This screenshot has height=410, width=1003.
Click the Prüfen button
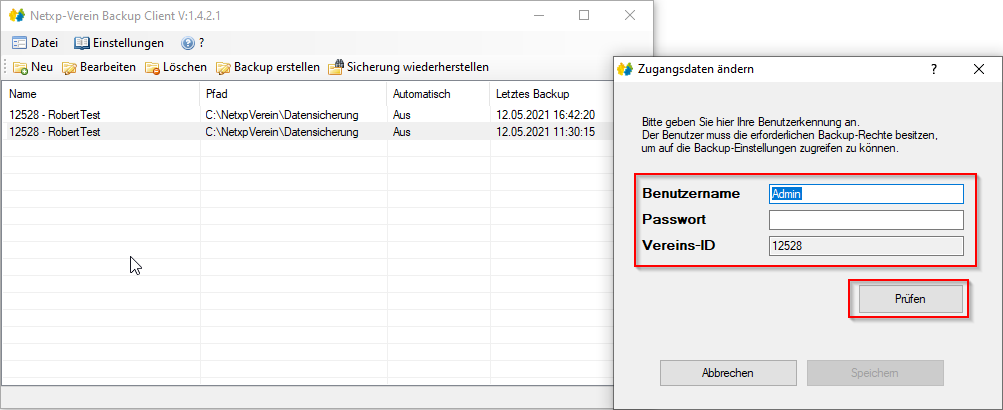click(910, 299)
